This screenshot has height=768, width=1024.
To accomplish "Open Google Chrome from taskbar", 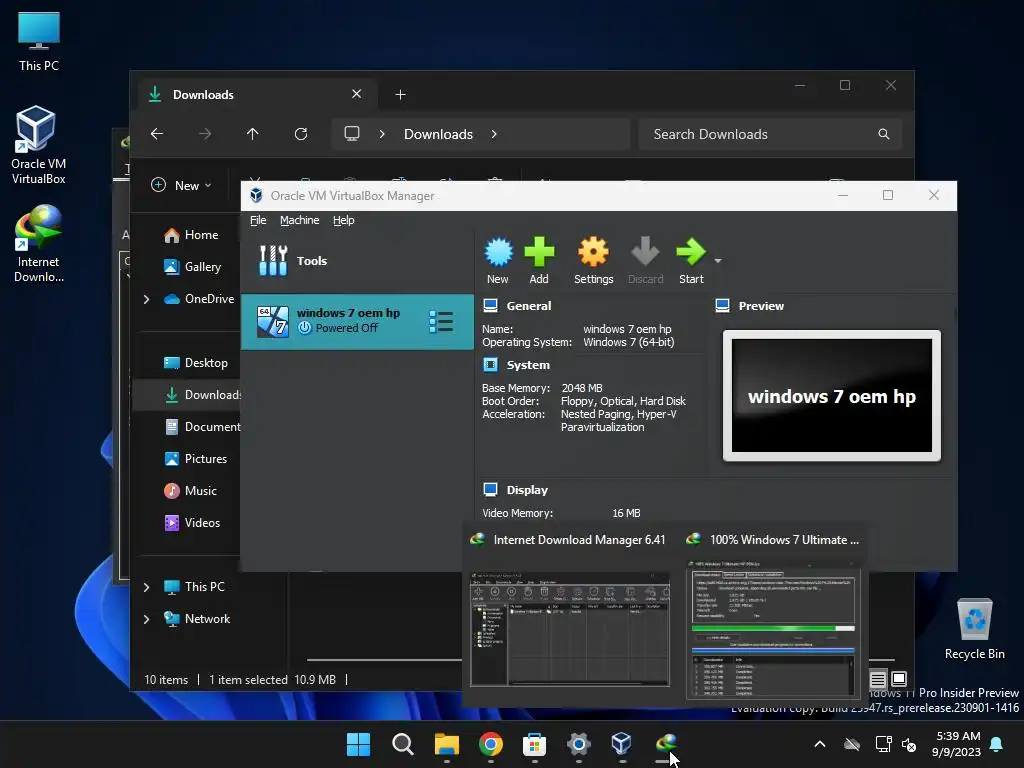I will pyautogui.click(x=490, y=744).
